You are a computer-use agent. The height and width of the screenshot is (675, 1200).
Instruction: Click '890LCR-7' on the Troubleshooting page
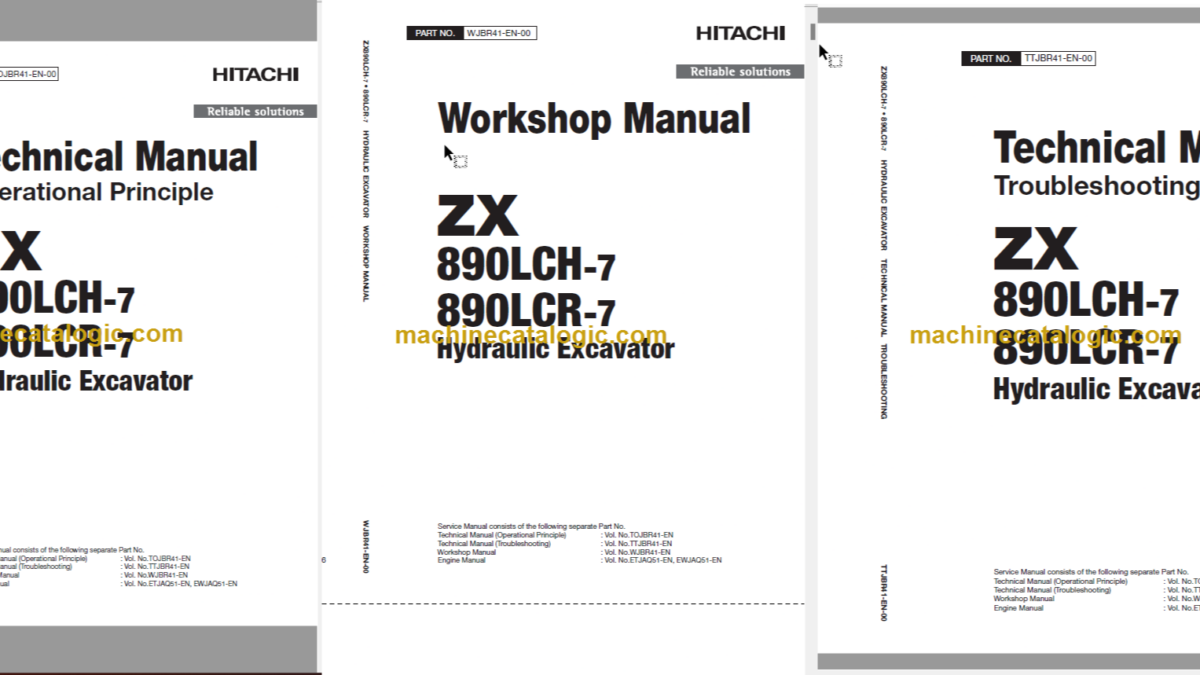pyautogui.click(x=1085, y=347)
